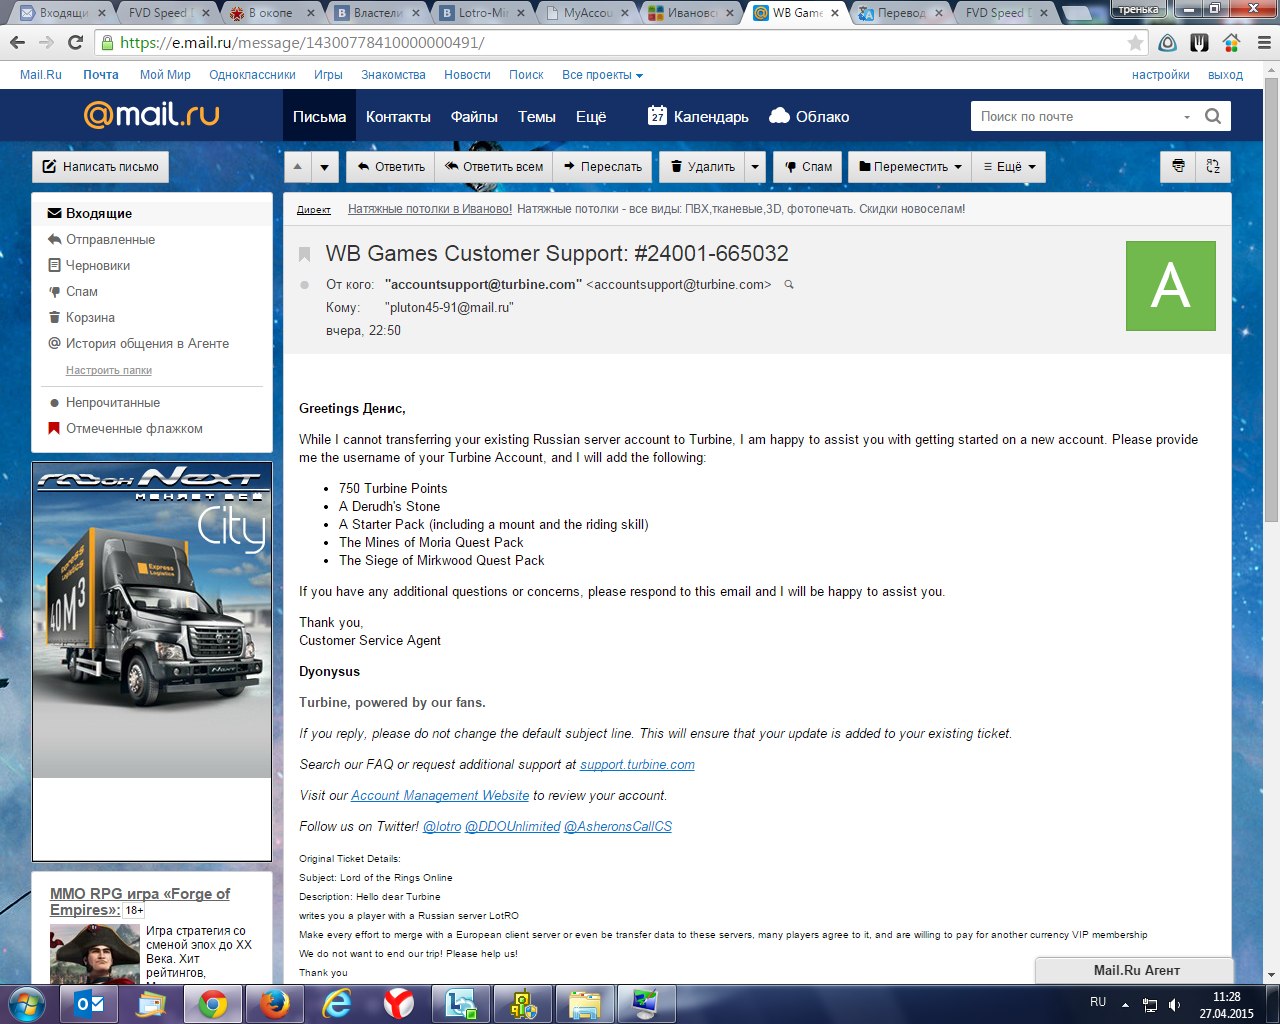The height and width of the screenshot is (1024, 1280).
Task: Bookmark page with star icon
Action: 1135,43
